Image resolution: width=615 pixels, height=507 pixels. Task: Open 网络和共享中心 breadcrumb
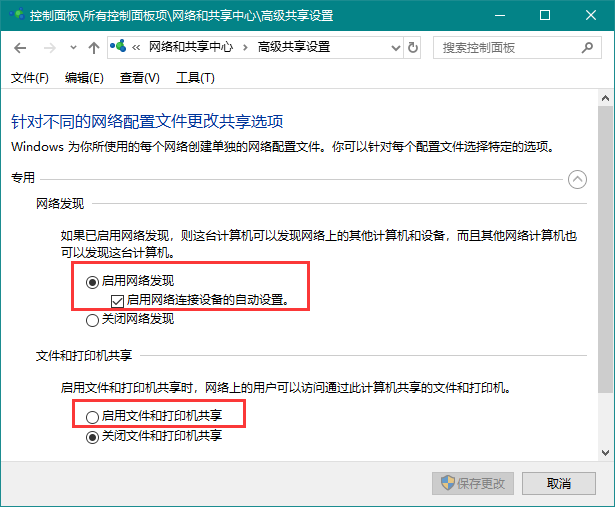click(x=191, y=47)
